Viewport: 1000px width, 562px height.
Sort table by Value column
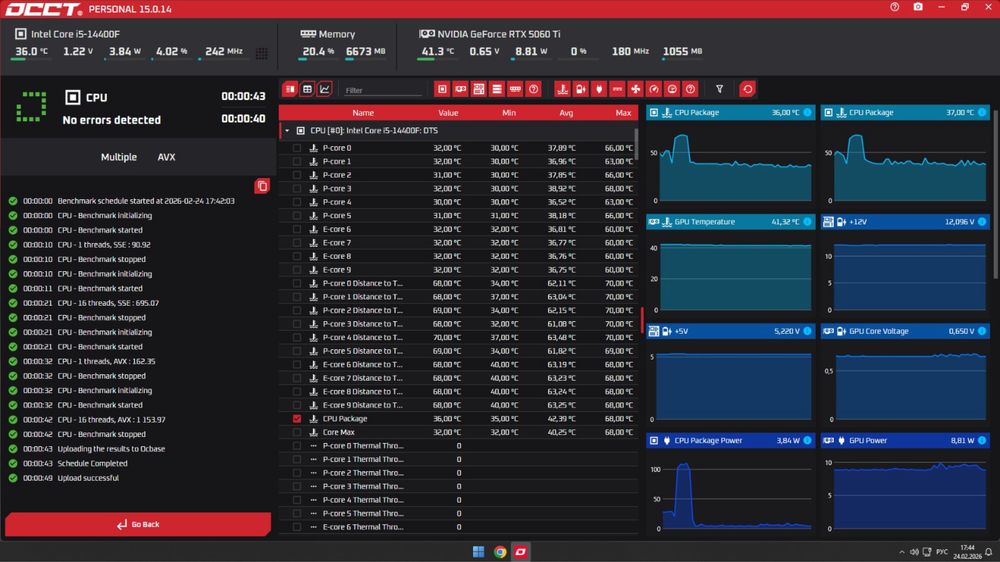click(448, 113)
